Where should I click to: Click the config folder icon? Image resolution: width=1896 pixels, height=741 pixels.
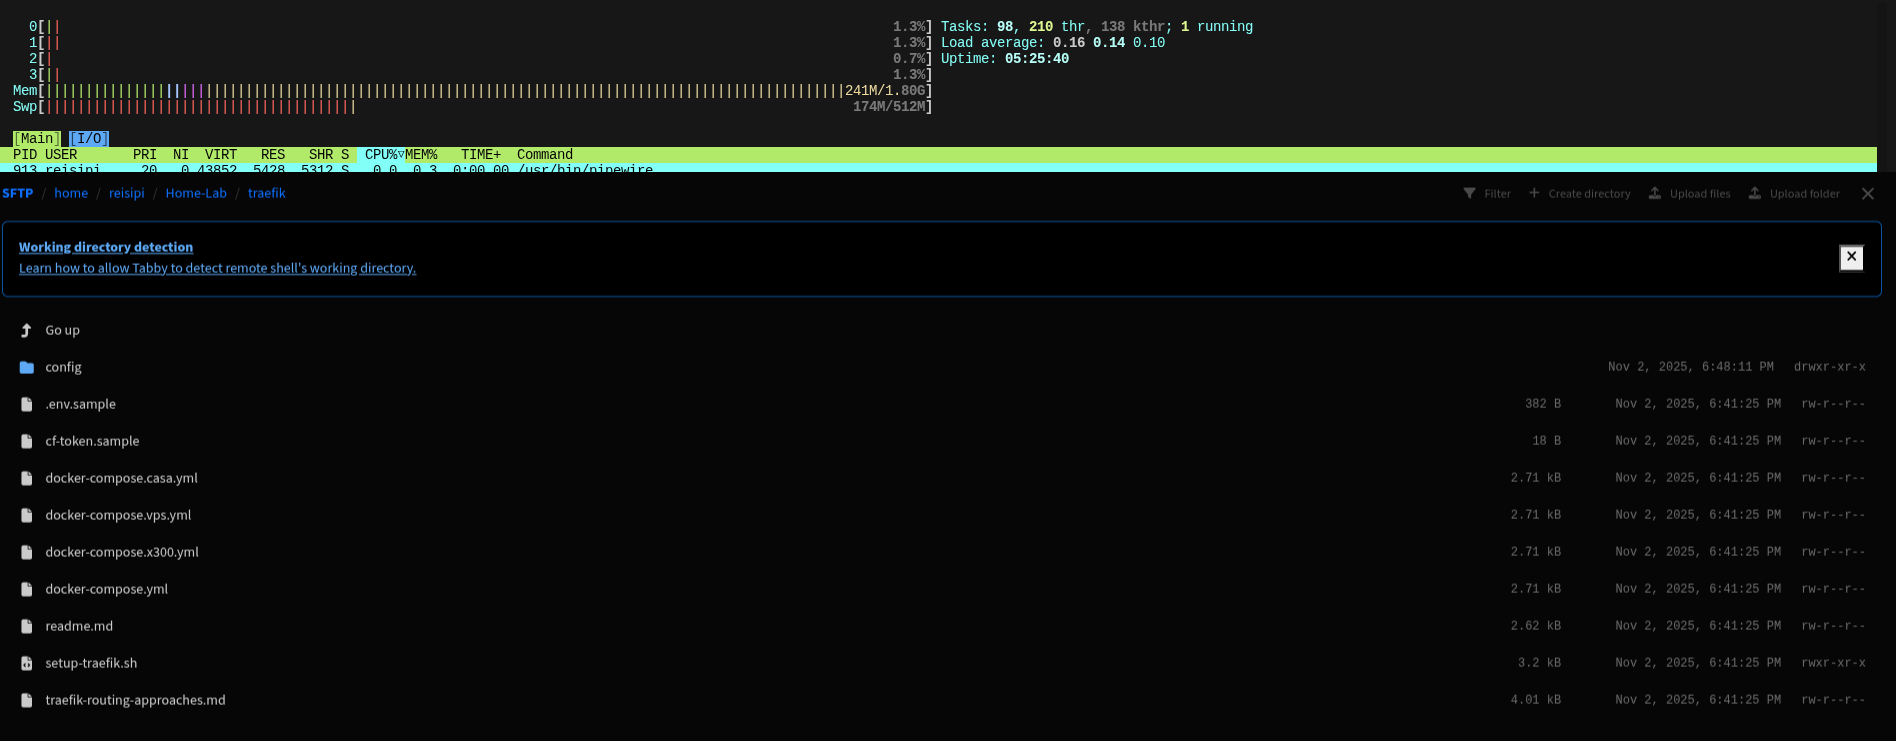[27, 367]
